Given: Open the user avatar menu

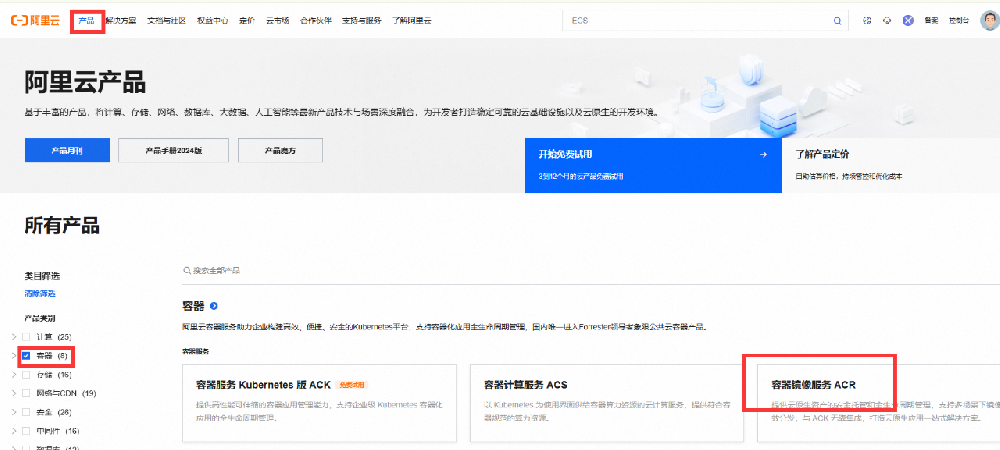Looking at the screenshot, I should tap(990, 20).
